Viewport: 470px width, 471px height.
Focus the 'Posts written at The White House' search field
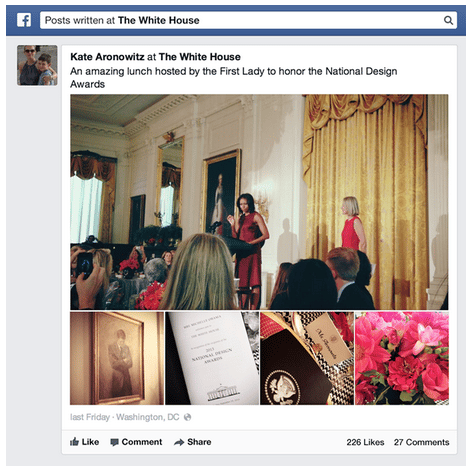(248, 20)
